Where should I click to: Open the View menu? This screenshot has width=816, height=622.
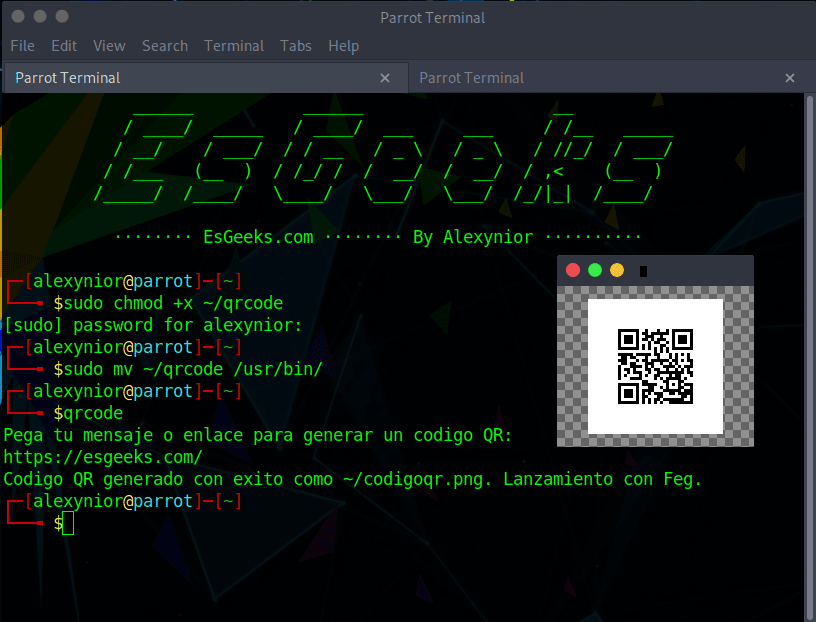[109, 46]
